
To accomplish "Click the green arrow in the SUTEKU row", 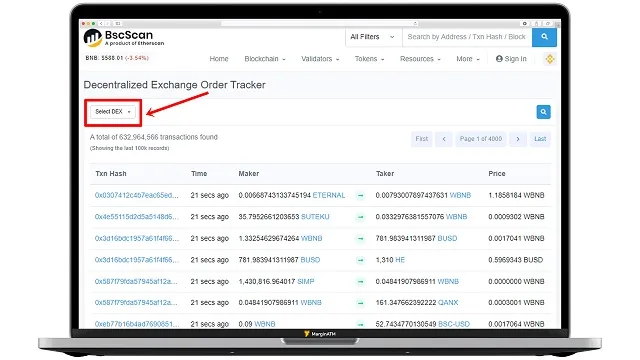I will pos(360,217).
